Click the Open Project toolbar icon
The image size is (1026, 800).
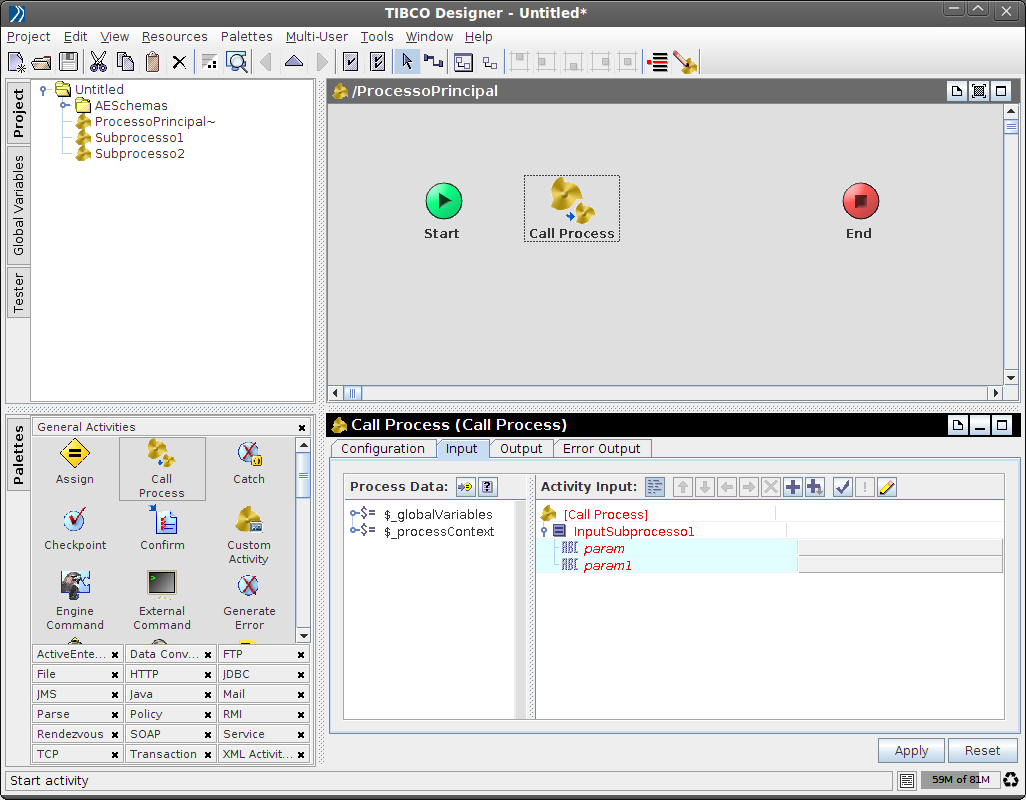41,62
